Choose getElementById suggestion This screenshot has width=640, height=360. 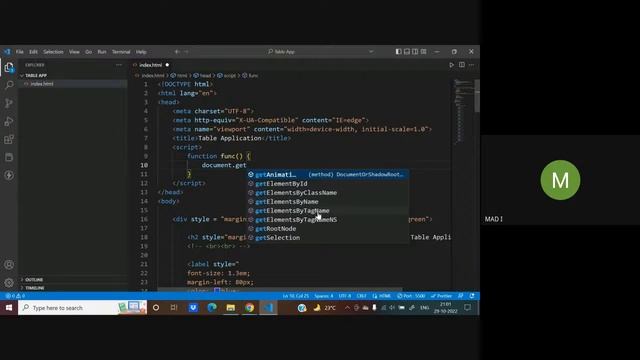(328, 184)
